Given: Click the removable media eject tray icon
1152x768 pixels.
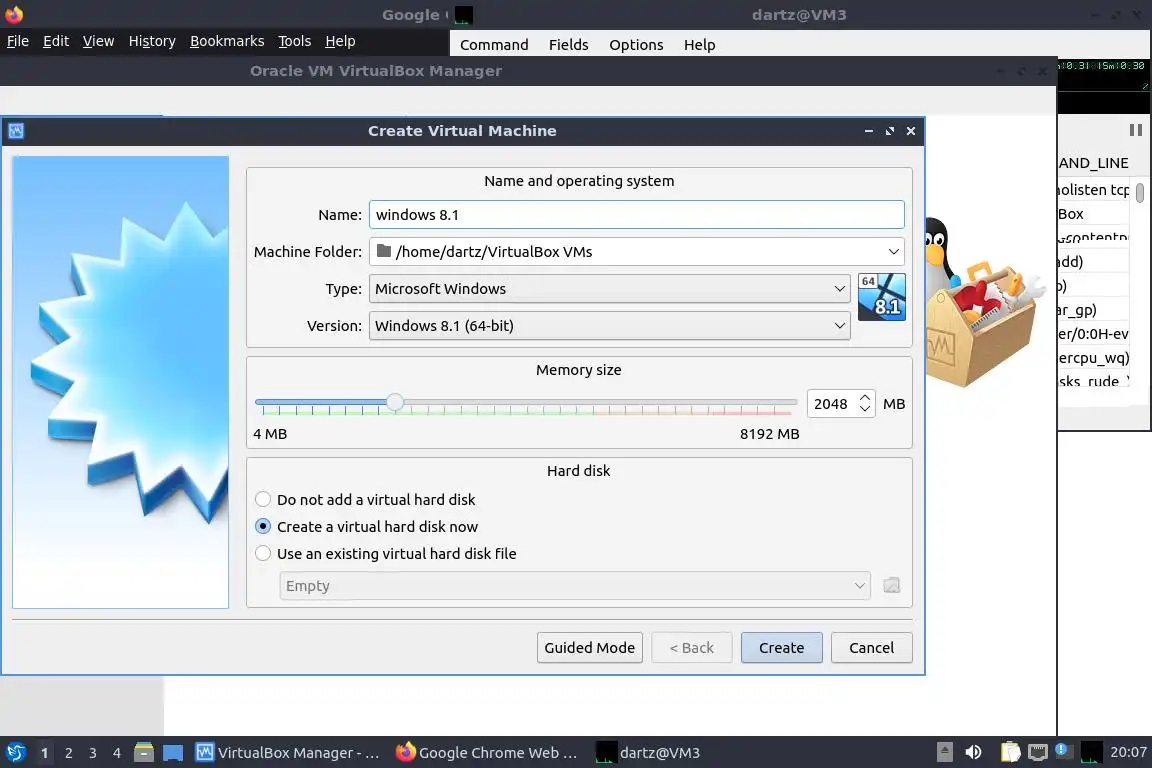Looking at the screenshot, I should 945,752.
